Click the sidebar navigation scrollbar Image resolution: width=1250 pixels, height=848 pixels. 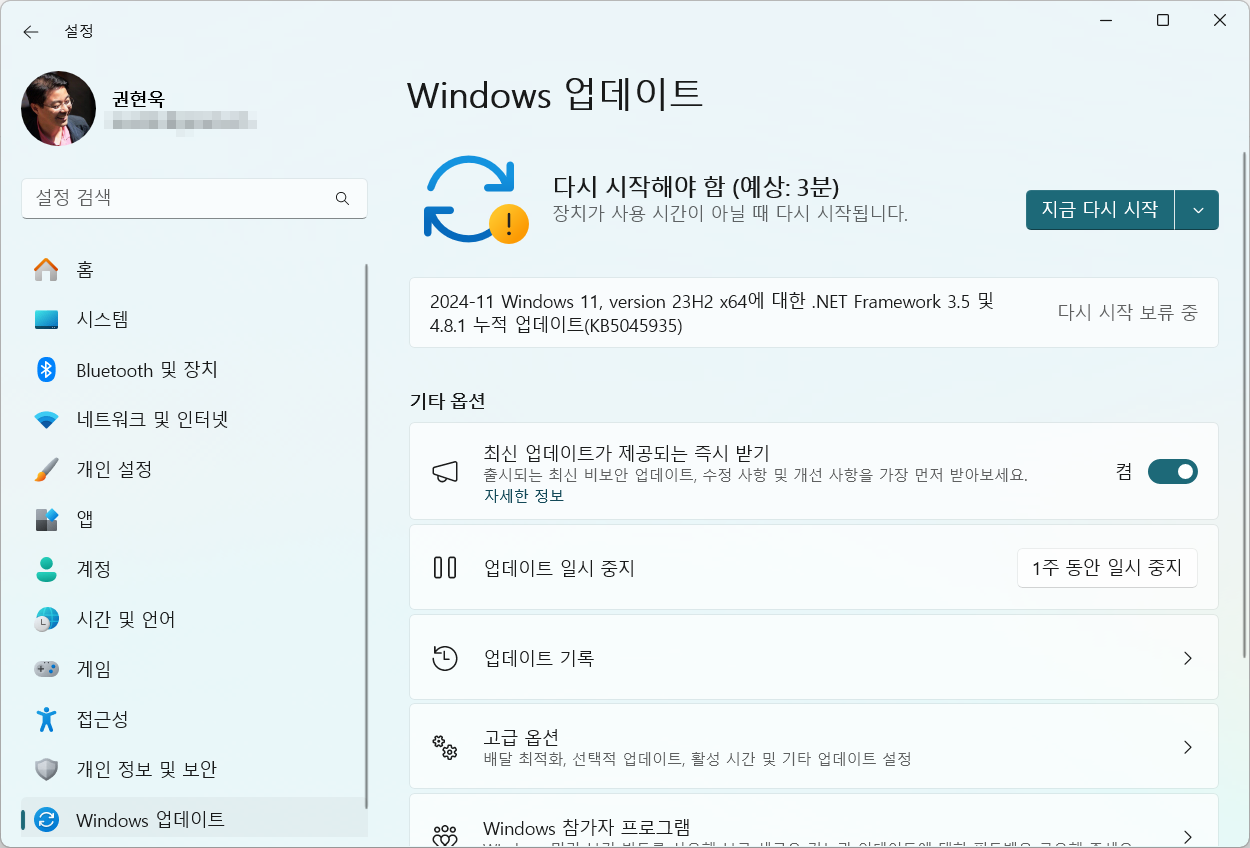(x=366, y=535)
